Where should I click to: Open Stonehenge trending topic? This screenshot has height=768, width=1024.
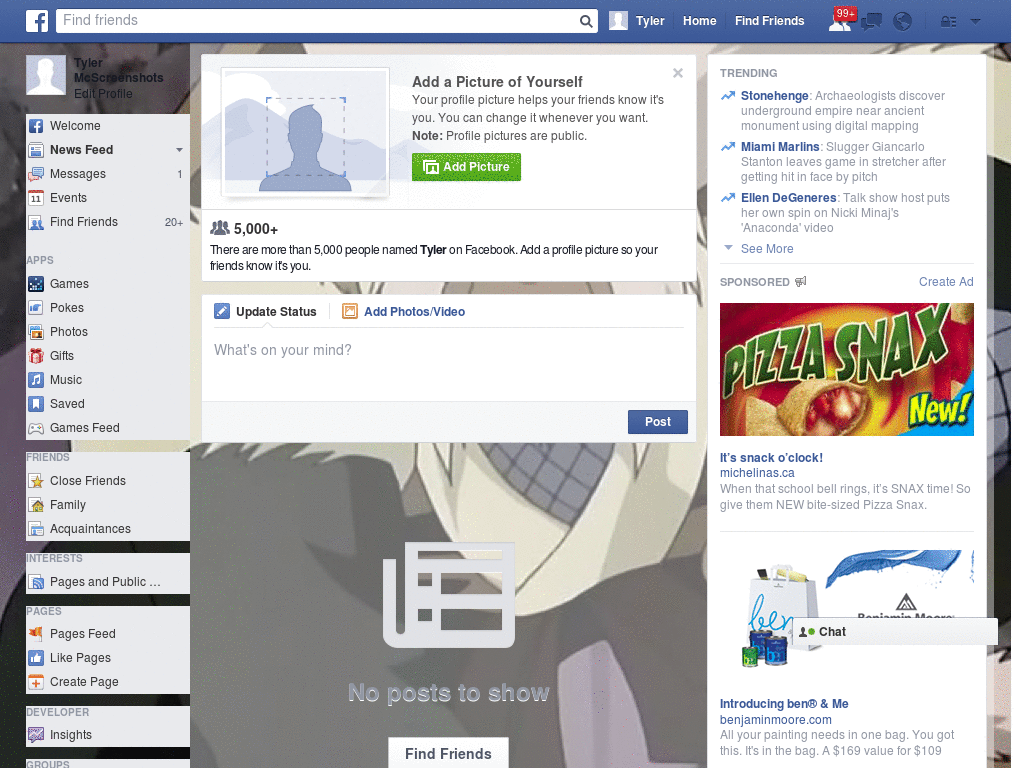pos(775,96)
